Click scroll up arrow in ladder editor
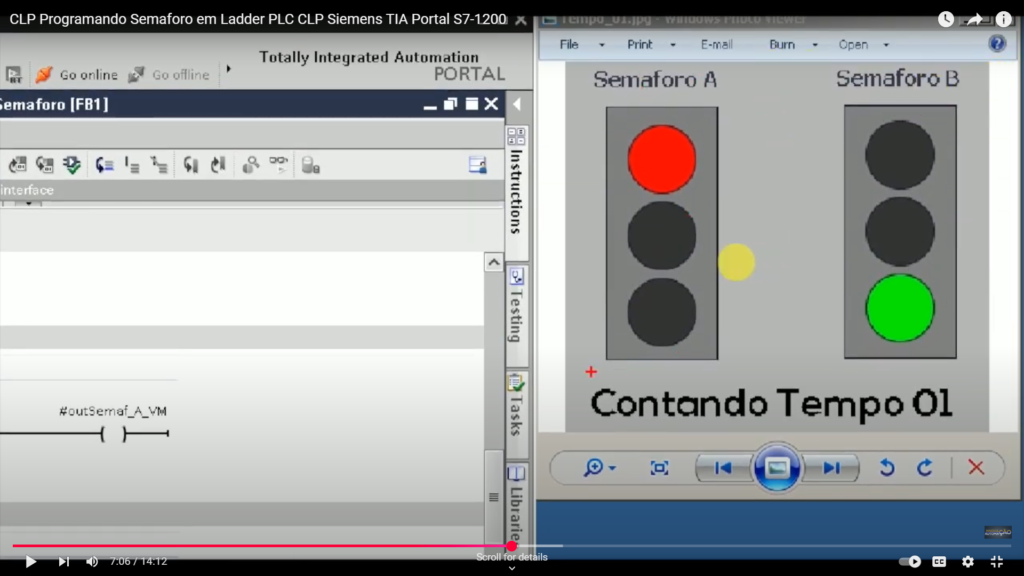Screen dimensions: 1024x576 coord(494,262)
